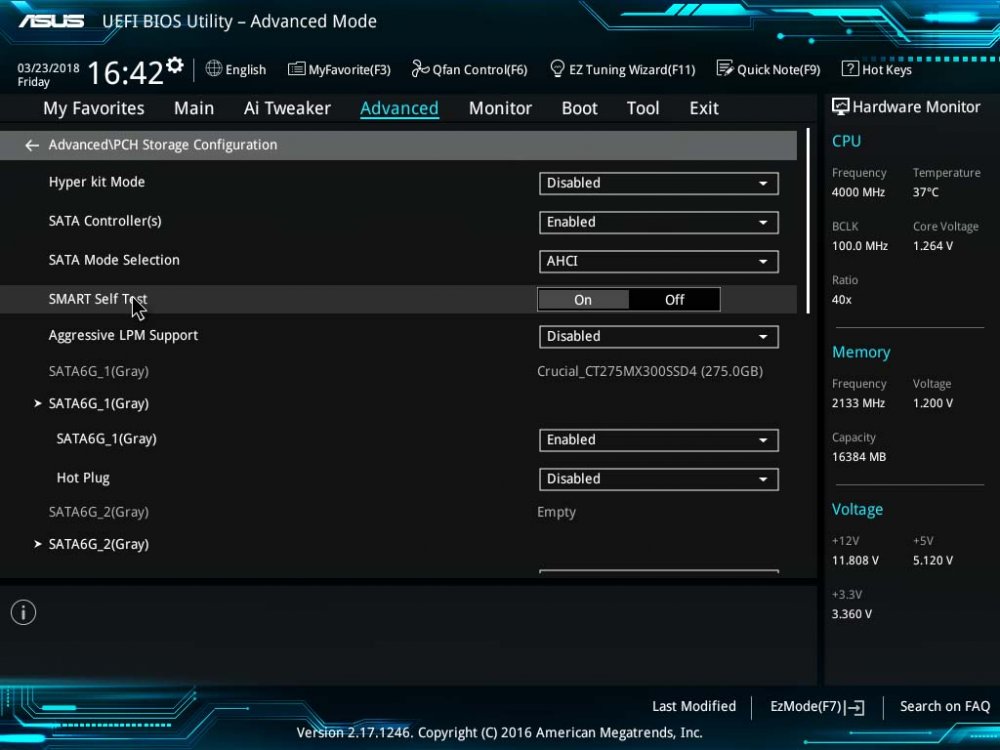Open the Hot Plug dropdown
Viewport: 1000px width, 750px height.
(x=658, y=478)
